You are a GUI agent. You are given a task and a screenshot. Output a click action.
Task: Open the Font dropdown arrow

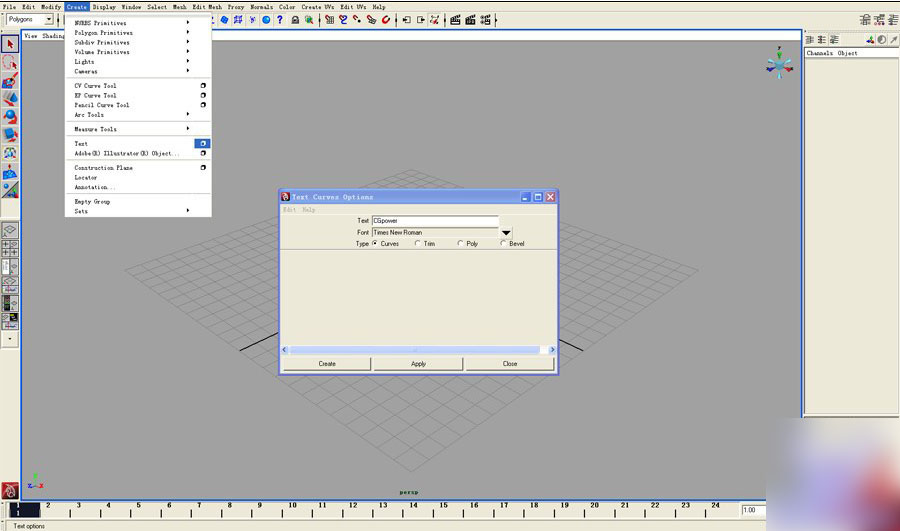pos(506,232)
